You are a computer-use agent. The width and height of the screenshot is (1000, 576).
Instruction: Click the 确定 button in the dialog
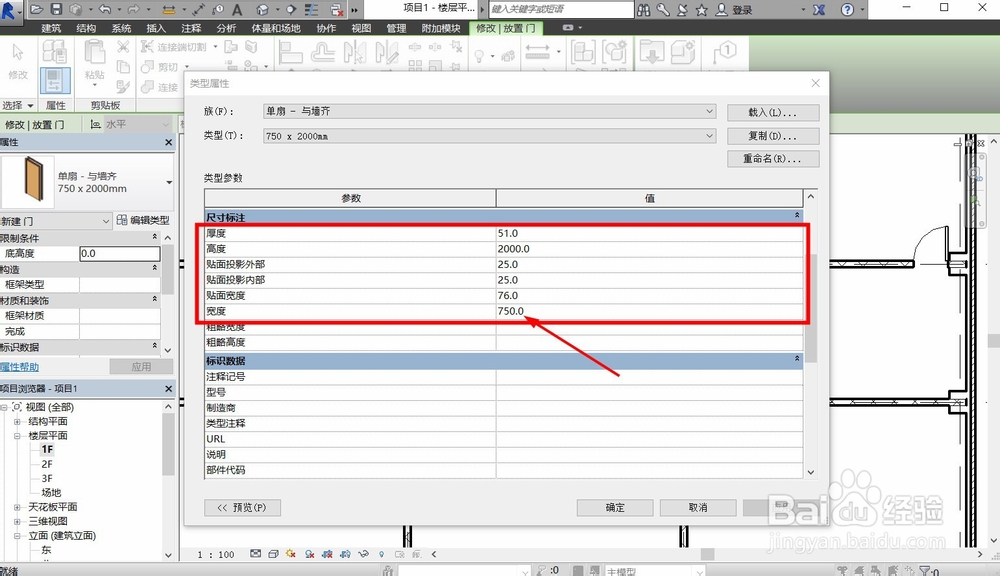pos(615,508)
